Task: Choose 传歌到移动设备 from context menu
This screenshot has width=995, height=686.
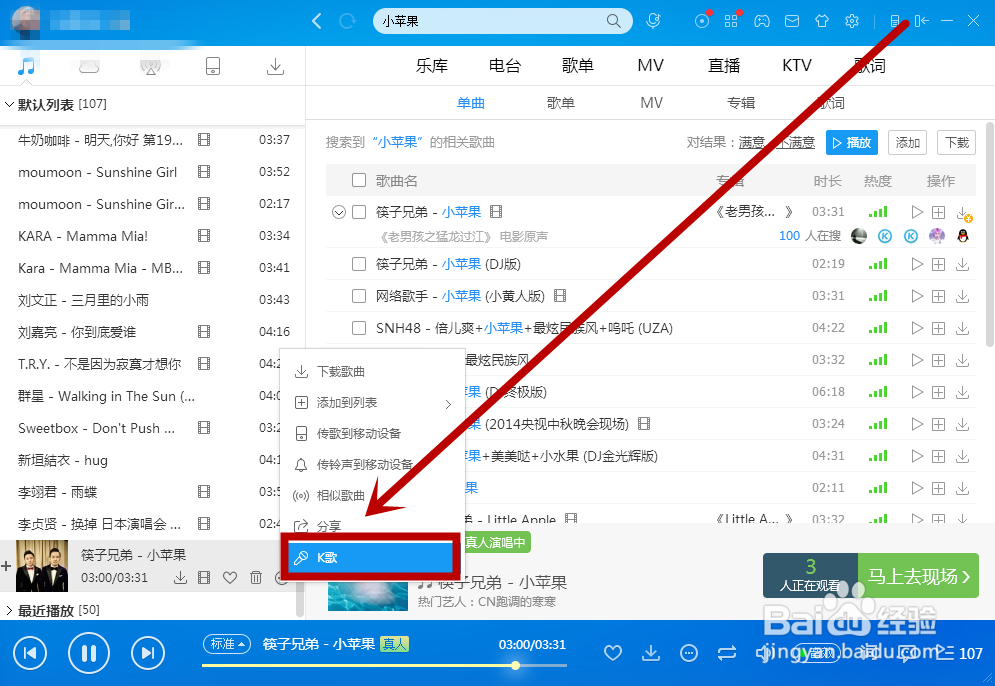Action: point(373,434)
